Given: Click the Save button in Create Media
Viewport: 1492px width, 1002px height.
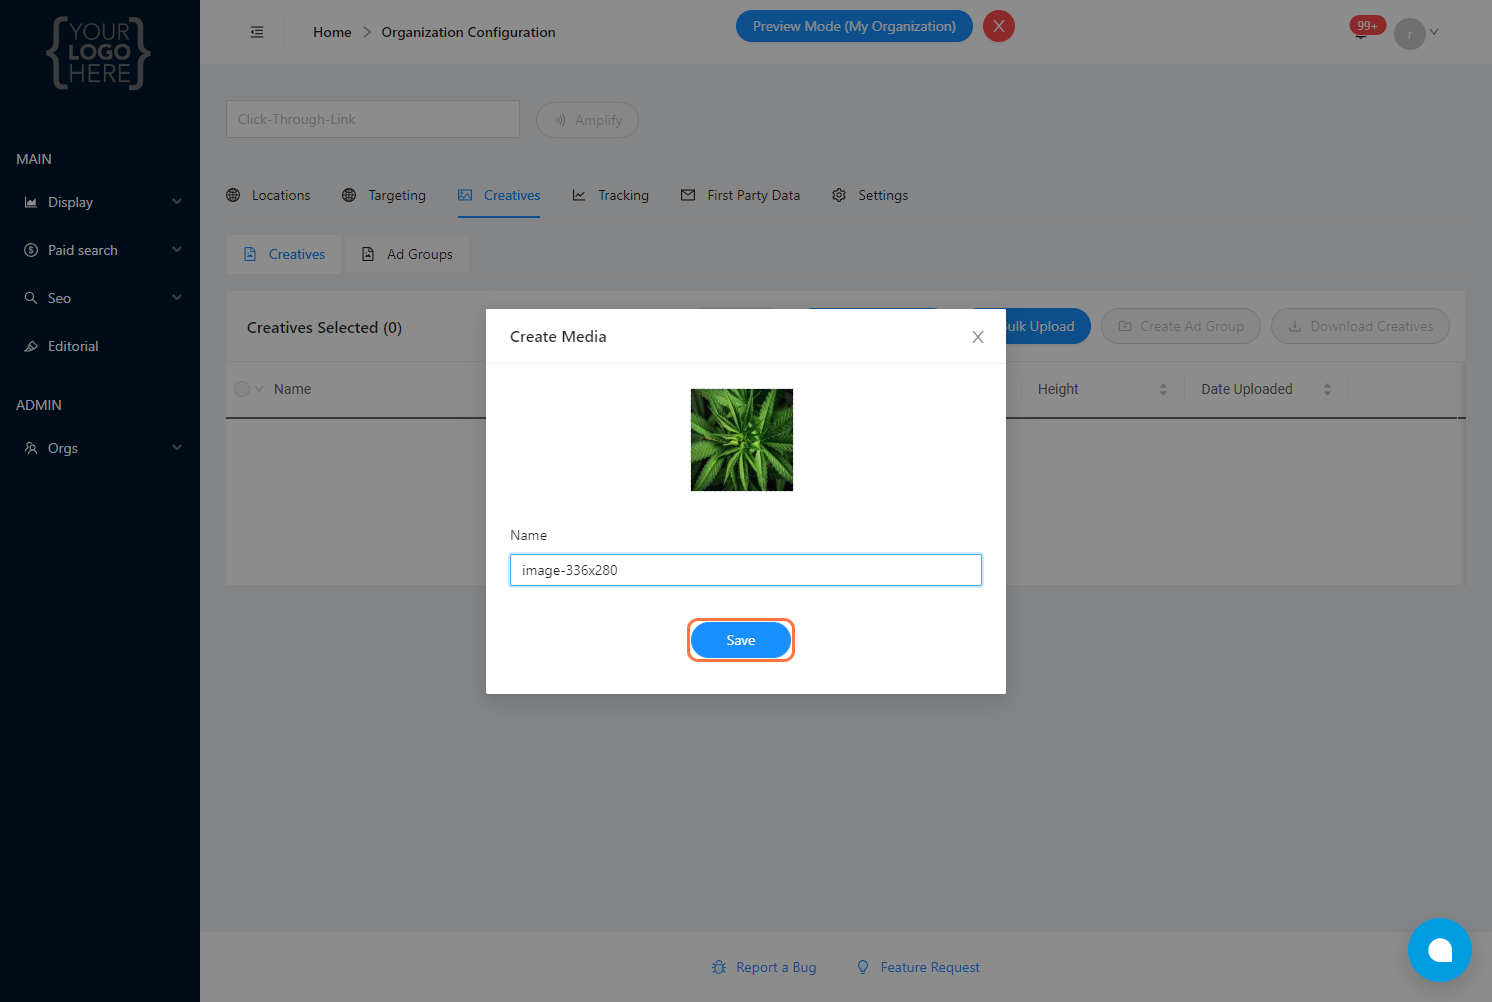Looking at the screenshot, I should (741, 640).
